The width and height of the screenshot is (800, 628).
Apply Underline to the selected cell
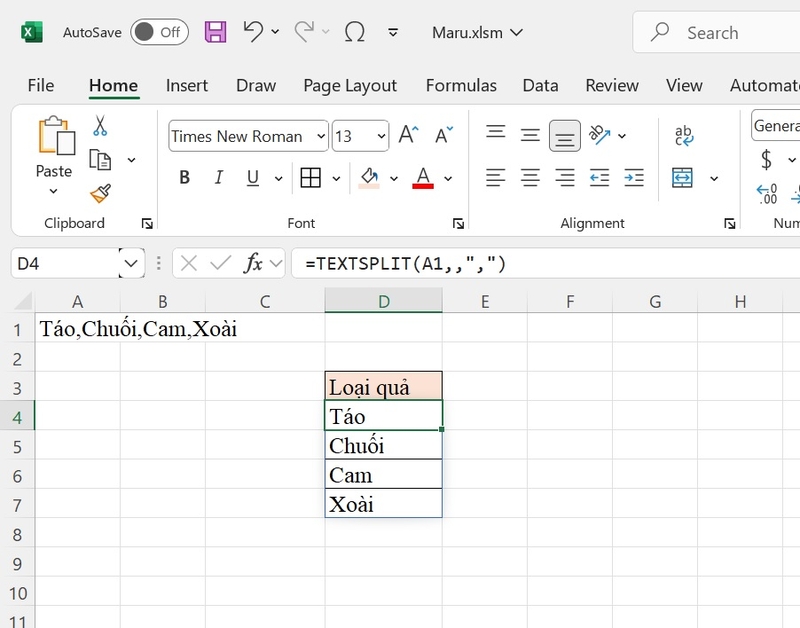point(251,177)
